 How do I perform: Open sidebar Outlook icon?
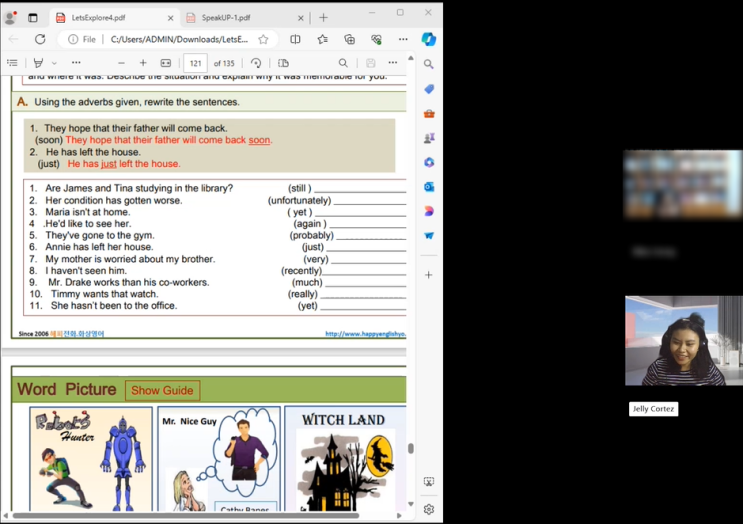click(429, 187)
